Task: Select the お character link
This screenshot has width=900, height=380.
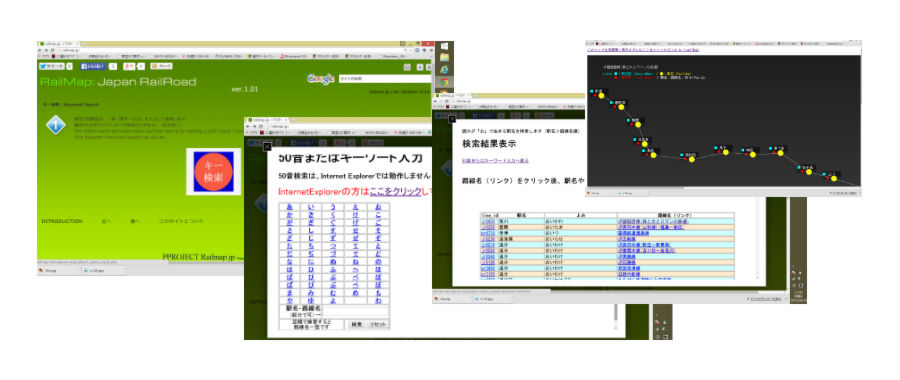Action: click(378, 206)
